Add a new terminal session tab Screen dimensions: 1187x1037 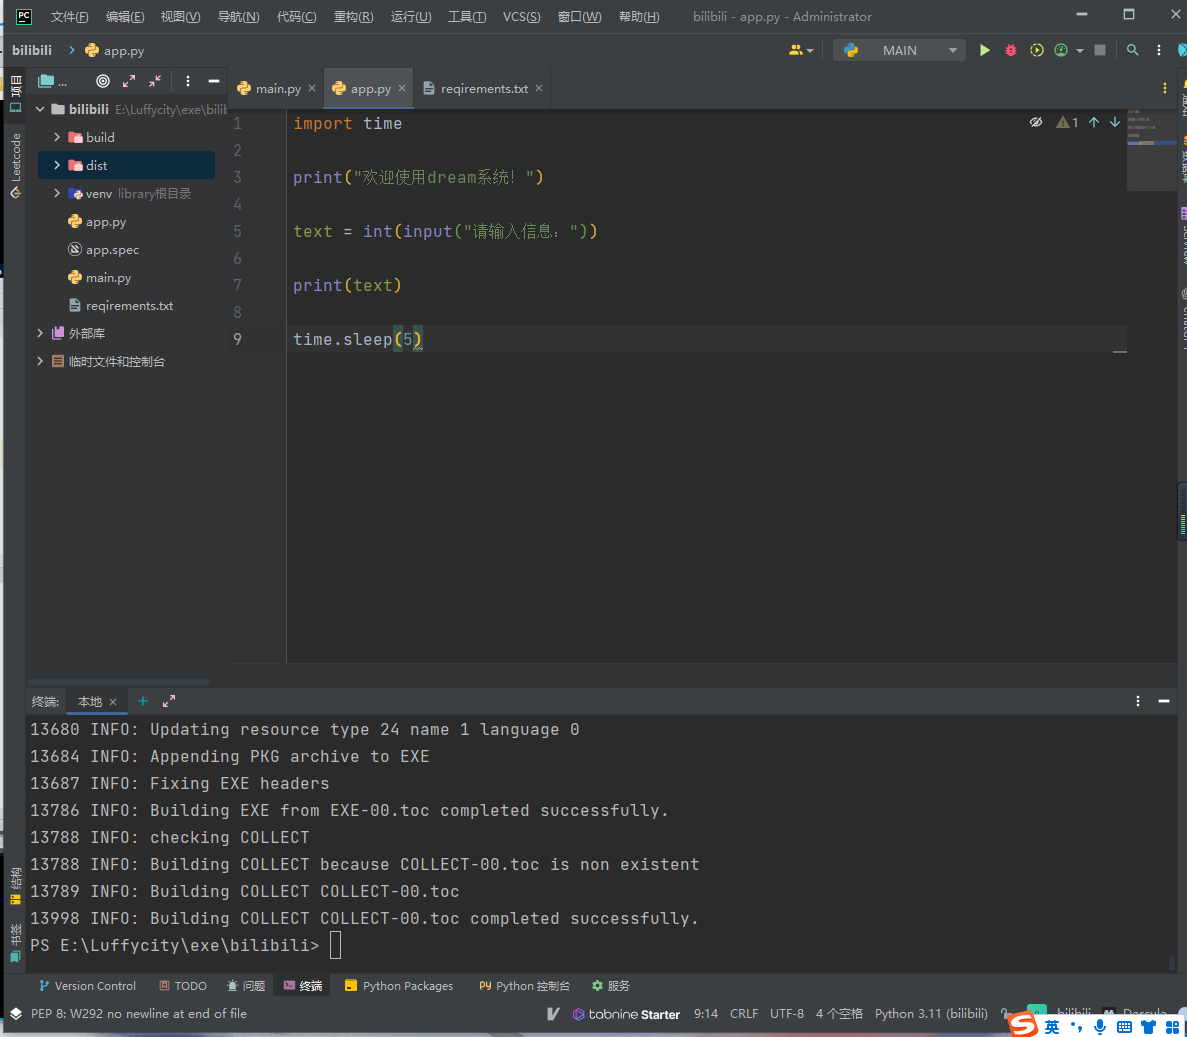[143, 701]
